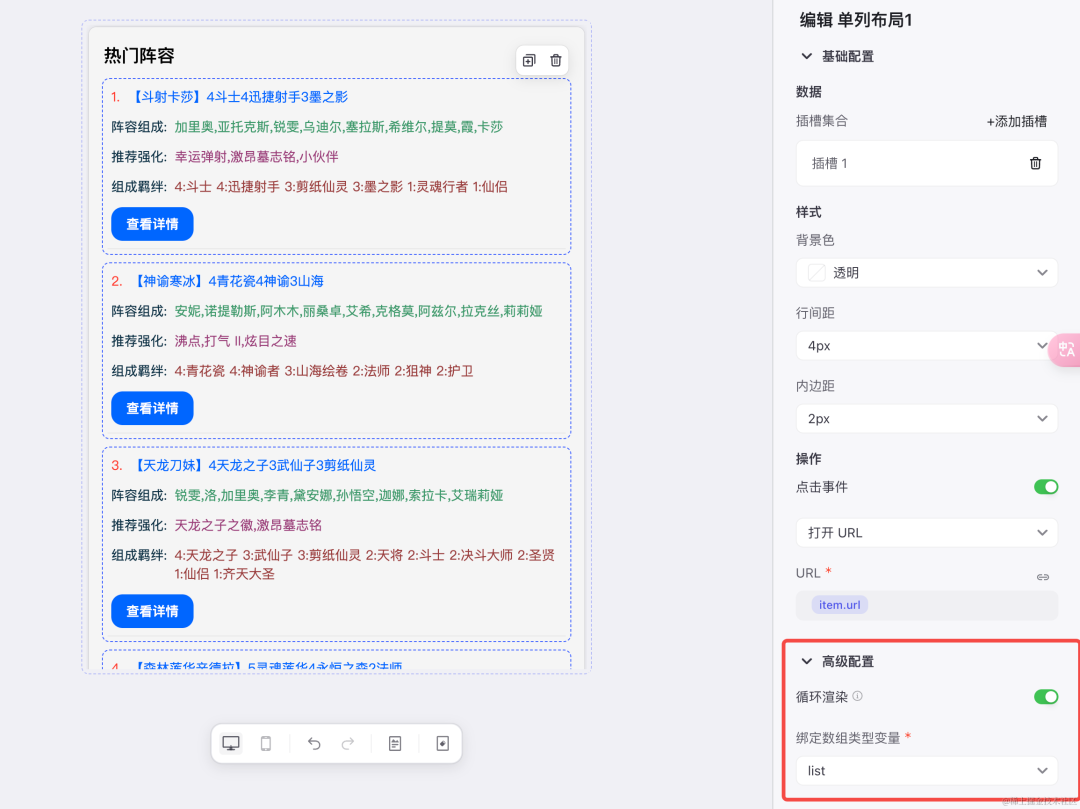
Task: Toggle the 循环渲染 switch
Action: [x=1046, y=697]
